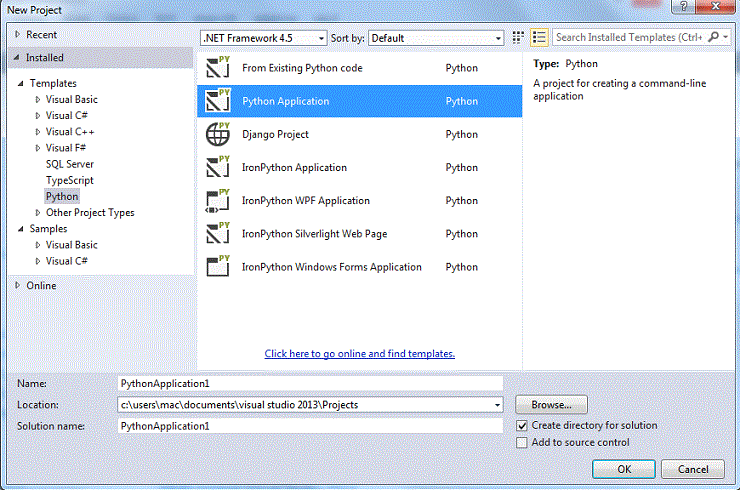The width and height of the screenshot is (740, 490).
Task: Open the Location path dropdown arrow
Action: coord(497,405)
